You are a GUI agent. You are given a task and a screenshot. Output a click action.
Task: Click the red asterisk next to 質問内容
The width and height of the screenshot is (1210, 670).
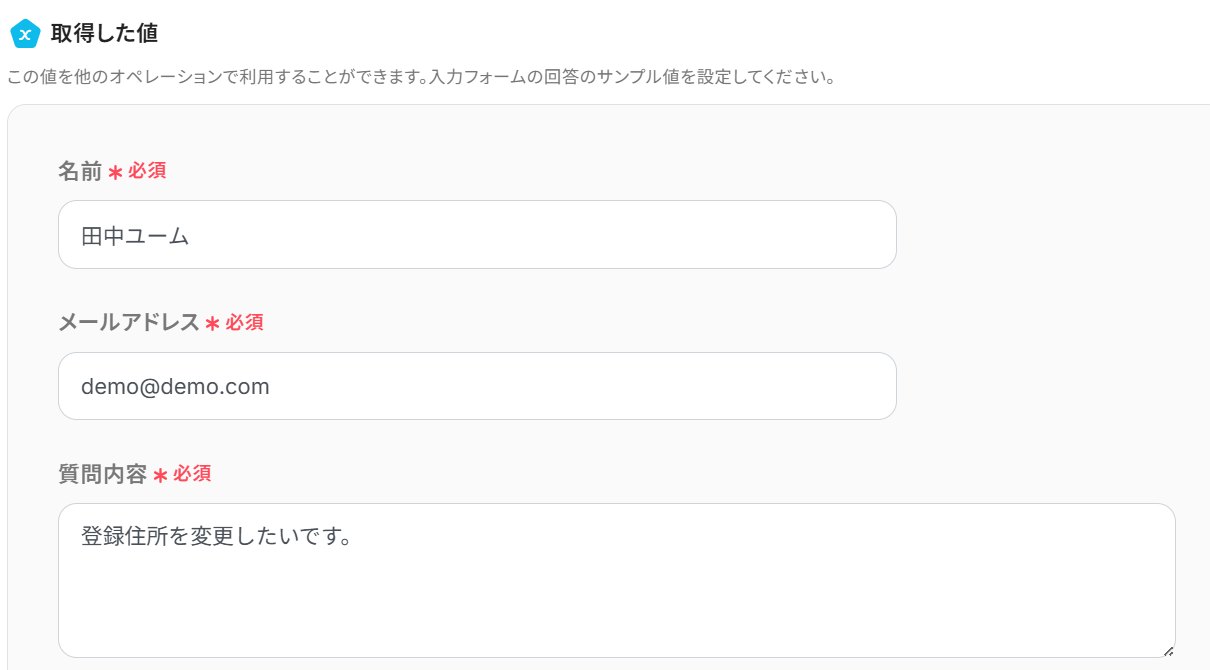click(160, 475)
